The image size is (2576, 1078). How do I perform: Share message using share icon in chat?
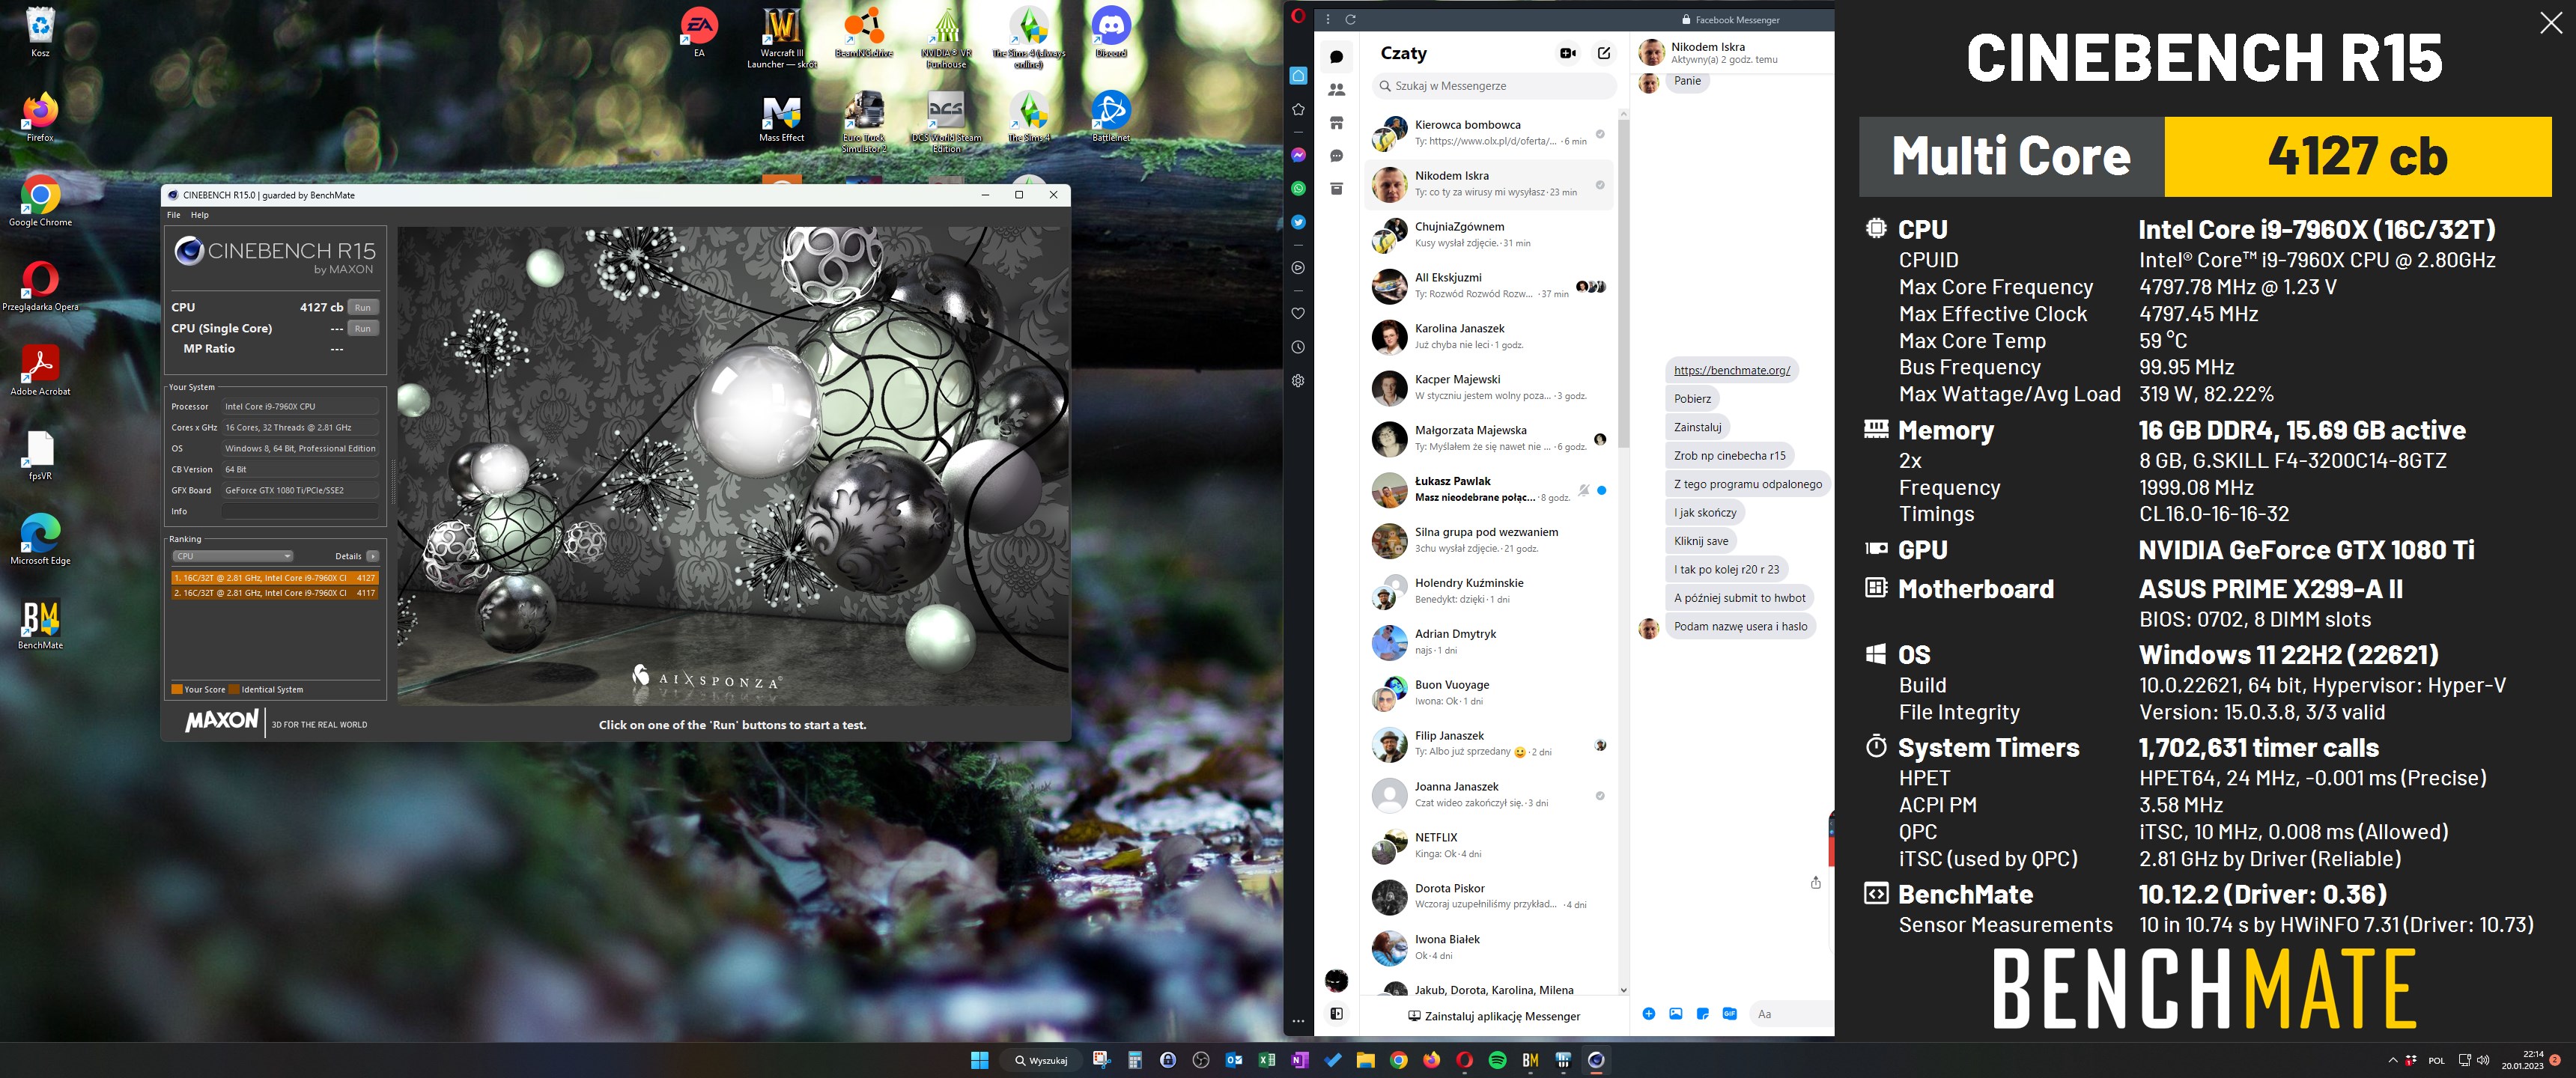click(1816, 882)
